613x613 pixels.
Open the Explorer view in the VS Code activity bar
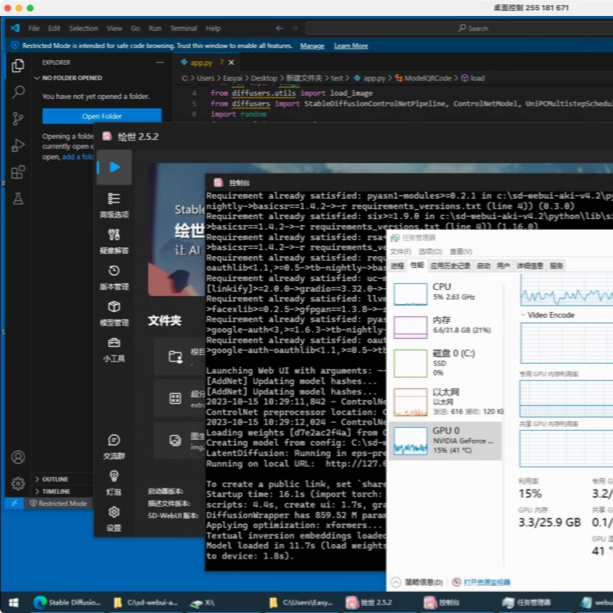[18, 66]
